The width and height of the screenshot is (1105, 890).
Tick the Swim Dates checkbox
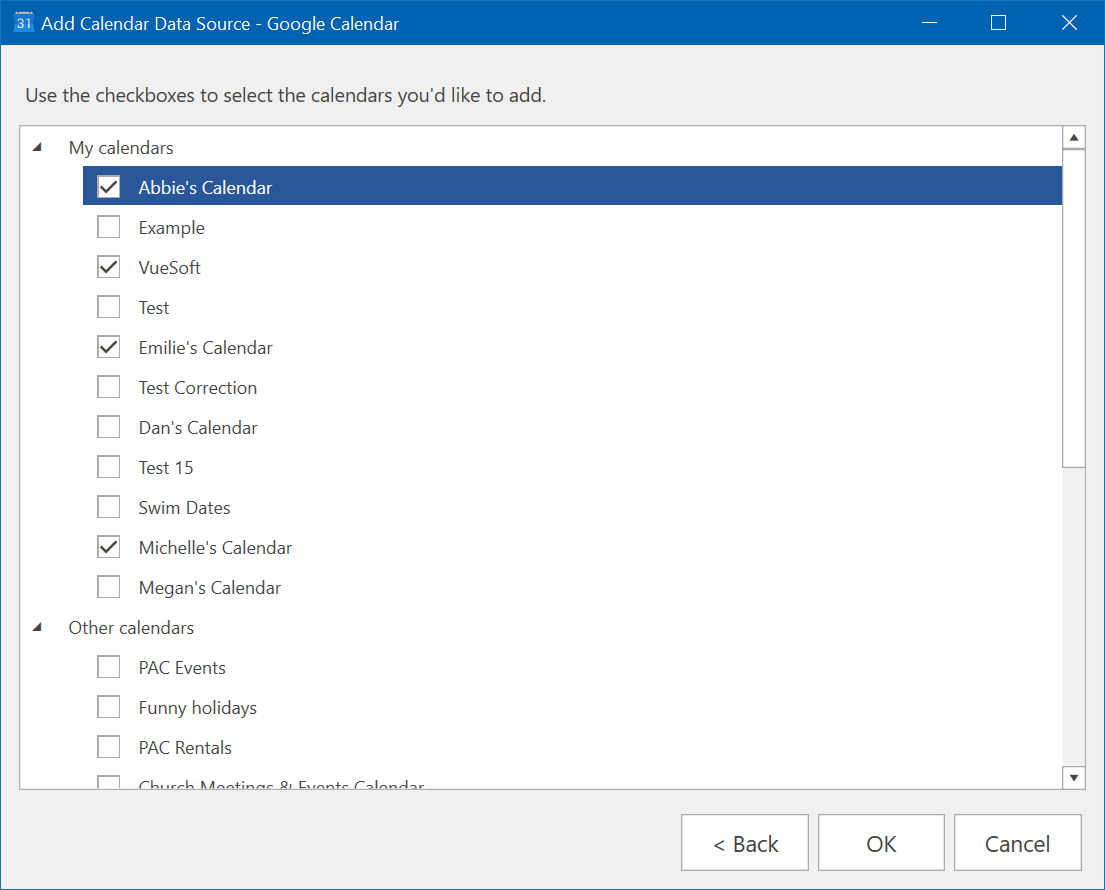109,507
